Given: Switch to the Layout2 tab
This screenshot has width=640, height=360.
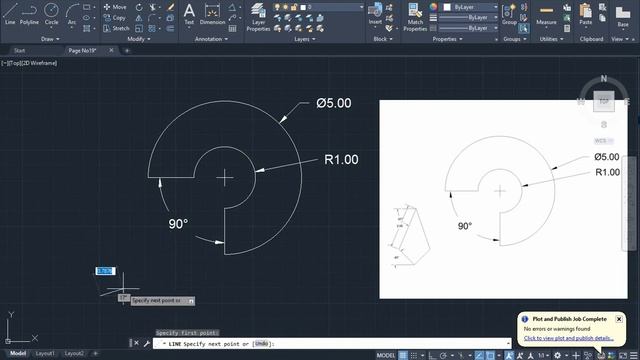Looking at the screenshot, I should tap(74, 353).
